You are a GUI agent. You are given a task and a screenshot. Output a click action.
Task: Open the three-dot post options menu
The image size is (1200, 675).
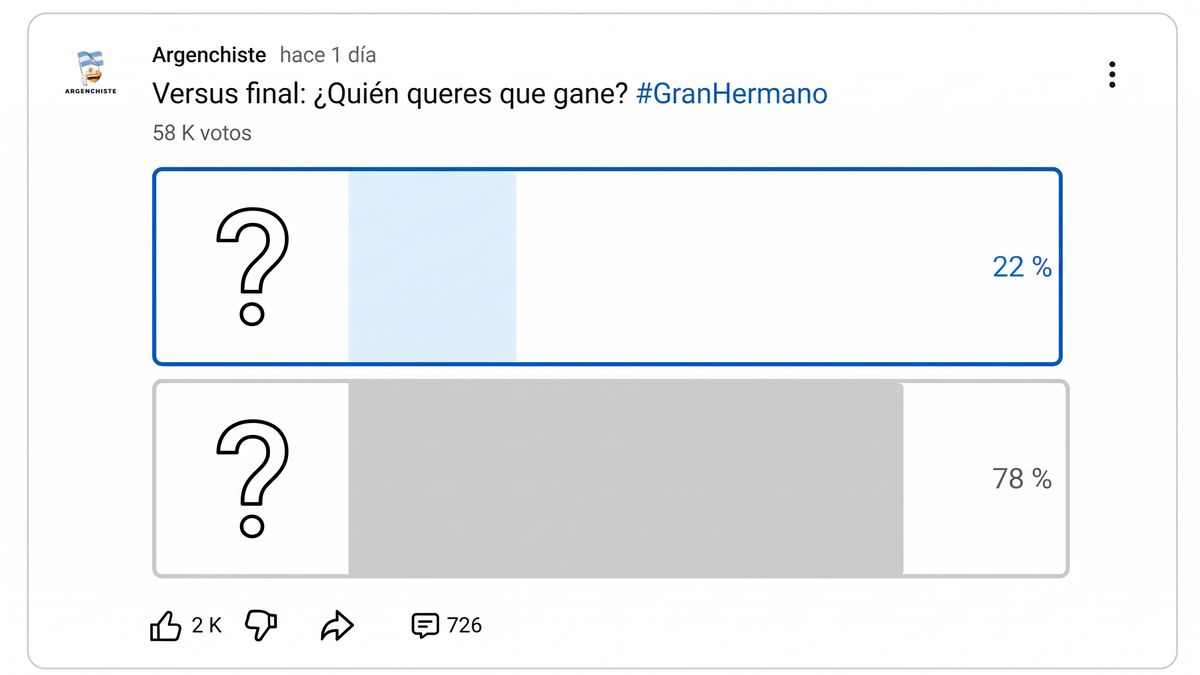pyautogui.click(x=1112, y=75)
